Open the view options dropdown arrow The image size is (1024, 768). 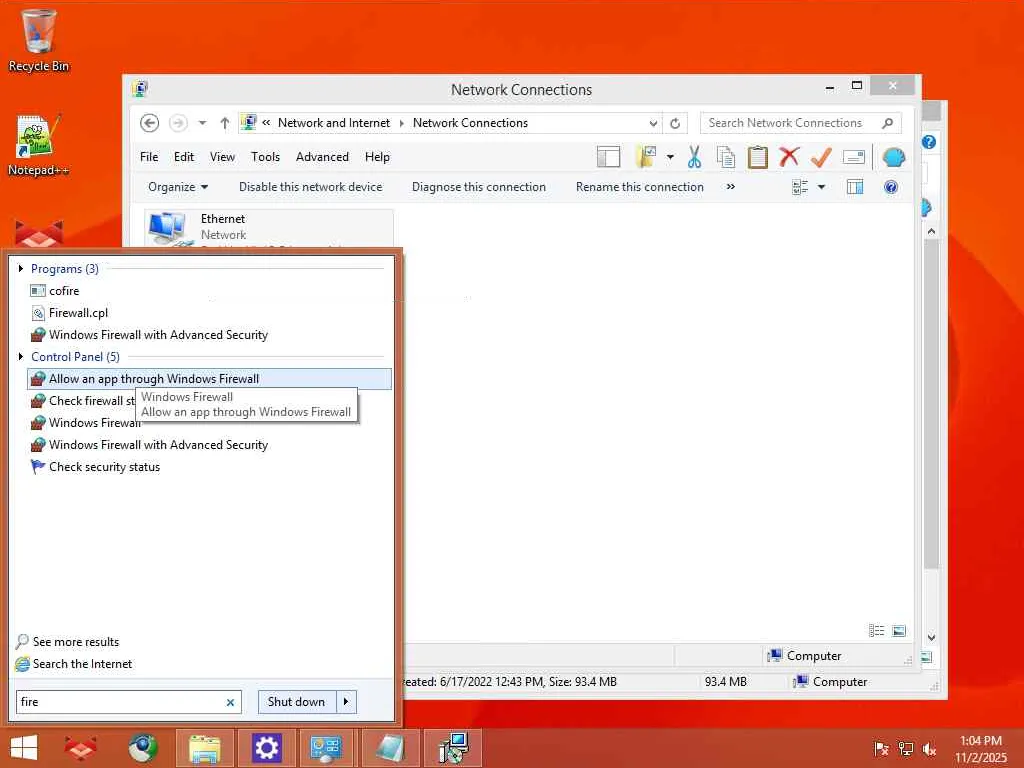(822, 187)
